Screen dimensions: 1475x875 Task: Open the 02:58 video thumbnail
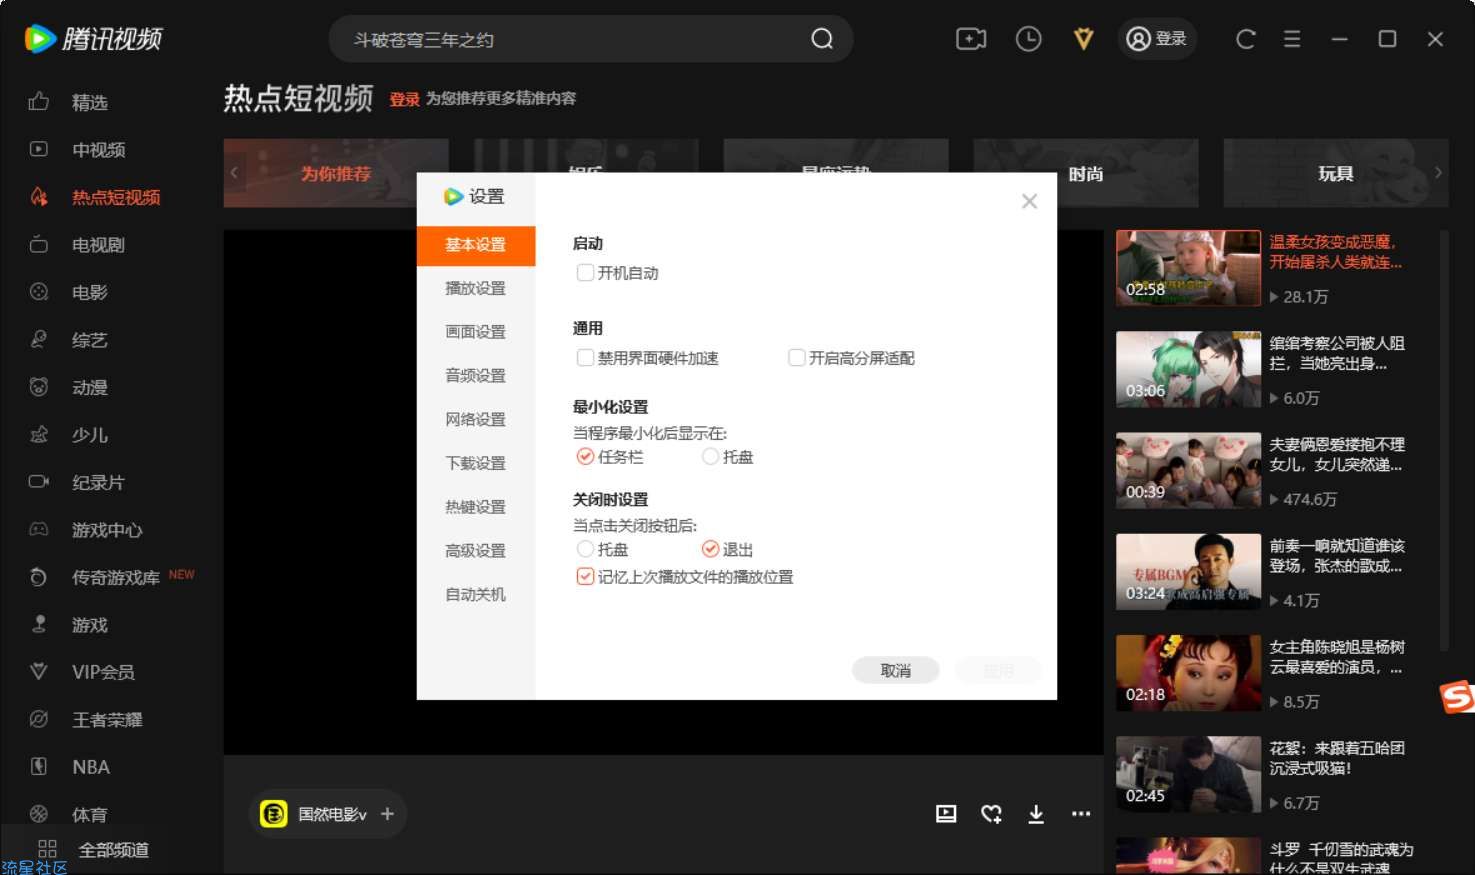[x=1188, y=268]
